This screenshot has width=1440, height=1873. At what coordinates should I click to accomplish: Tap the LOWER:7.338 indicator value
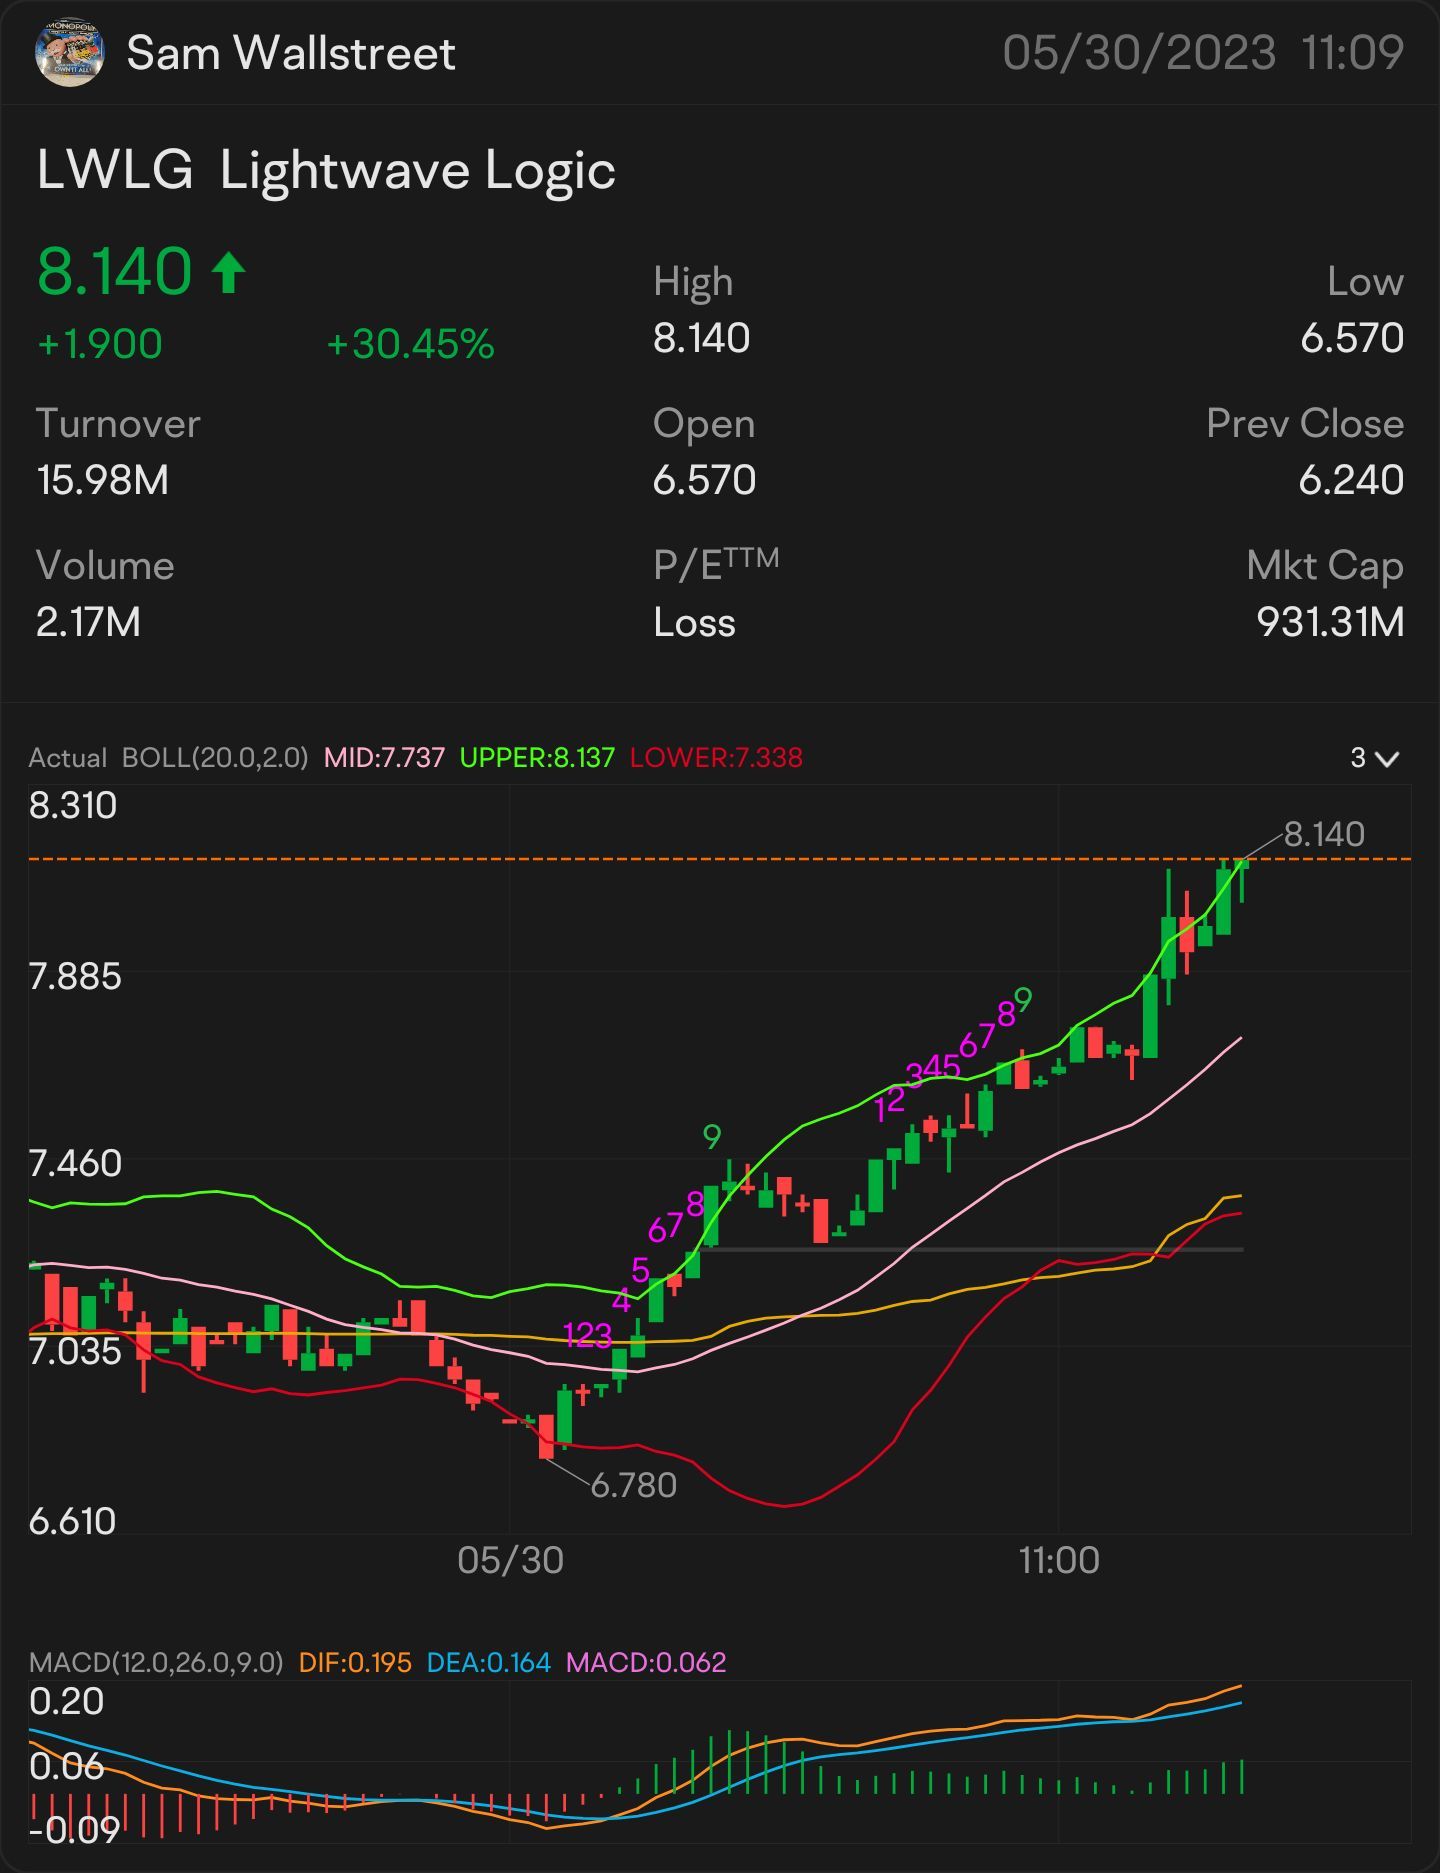(716, 758)
